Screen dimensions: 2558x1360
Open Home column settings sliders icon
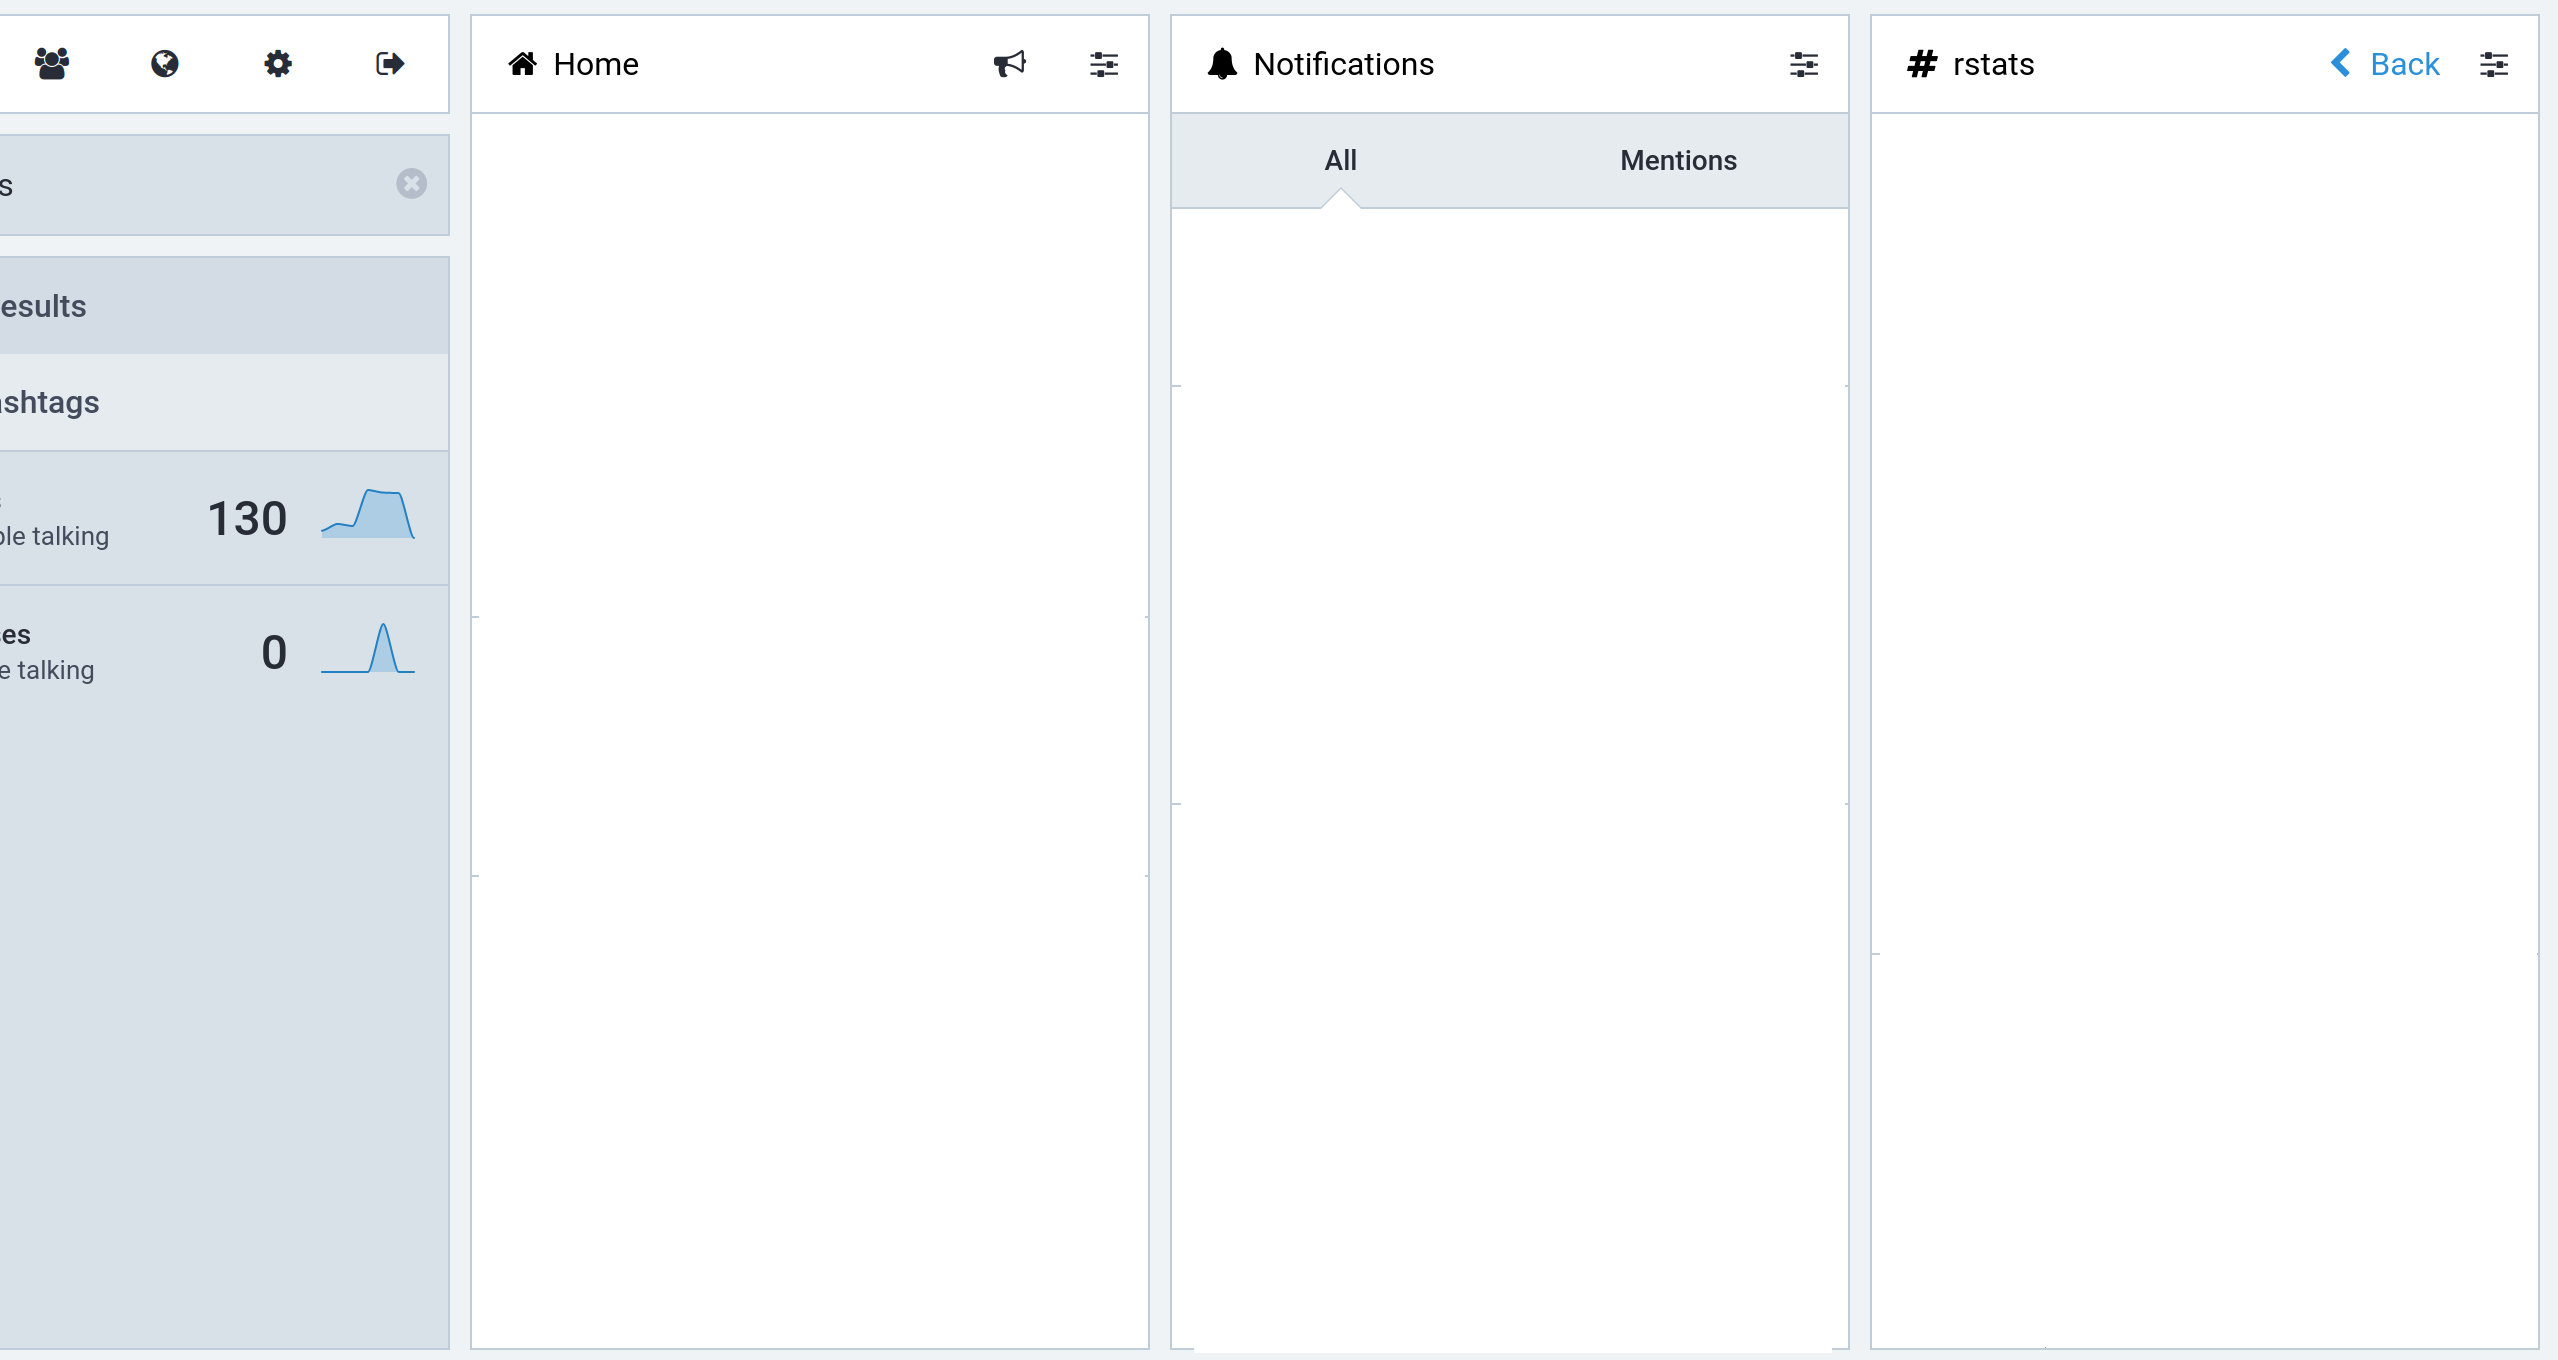[1104, 64]
